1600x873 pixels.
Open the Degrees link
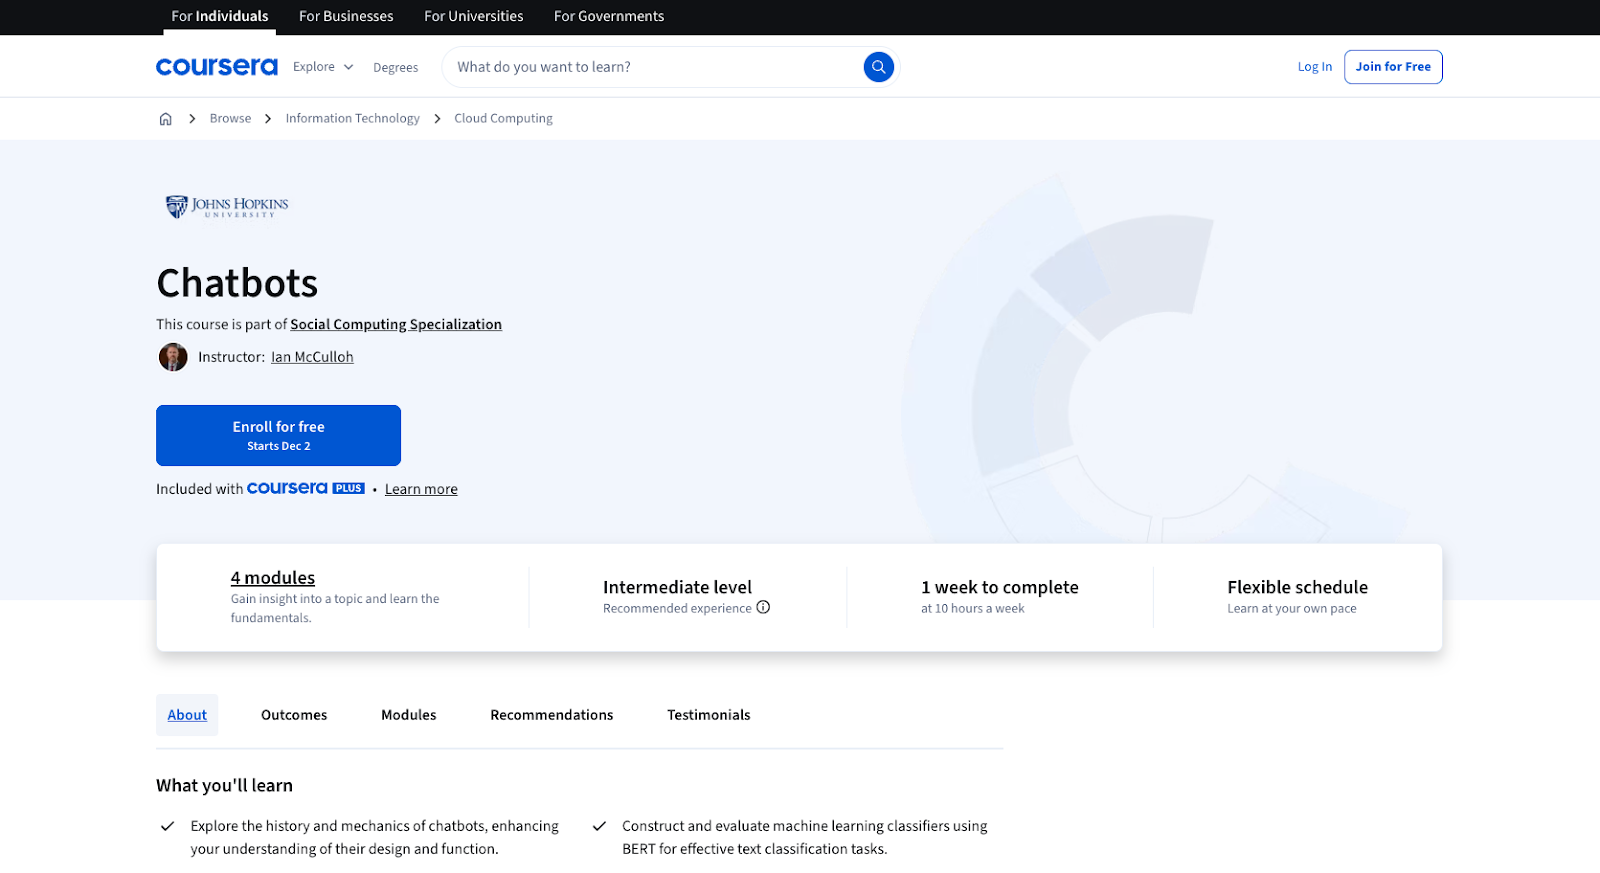pyautogui.click(x=396, y=68)
